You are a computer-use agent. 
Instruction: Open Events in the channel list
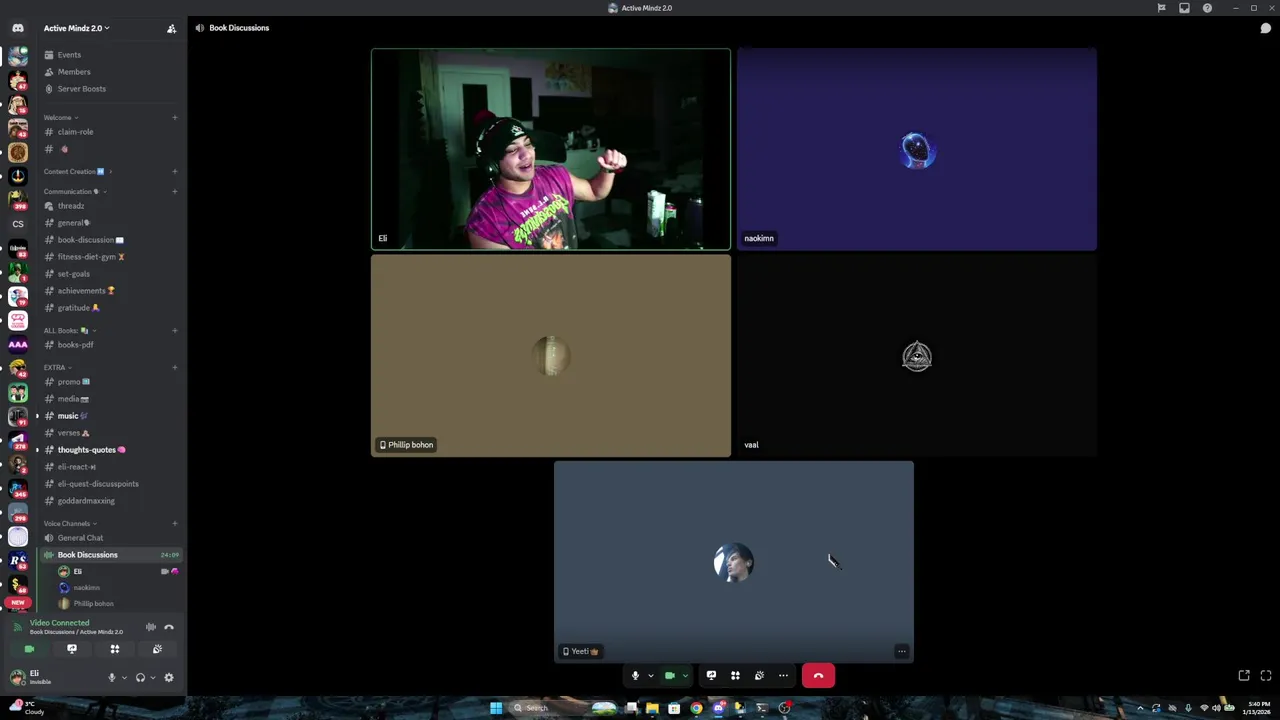69,55
